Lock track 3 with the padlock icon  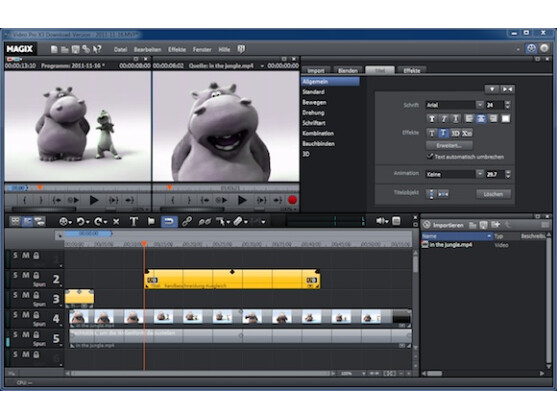[x=36, y=295]
